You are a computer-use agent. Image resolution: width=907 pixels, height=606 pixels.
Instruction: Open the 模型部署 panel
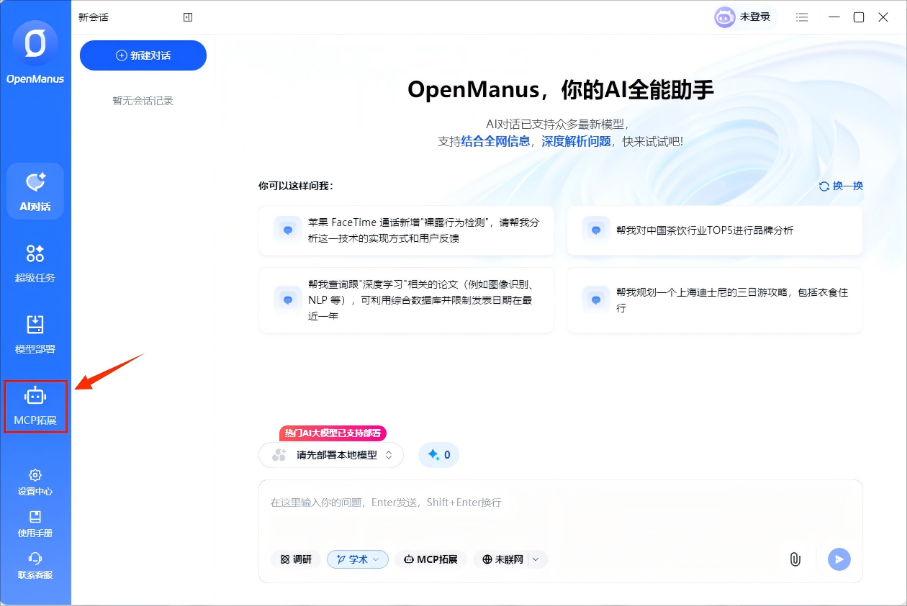pos(35,330)
